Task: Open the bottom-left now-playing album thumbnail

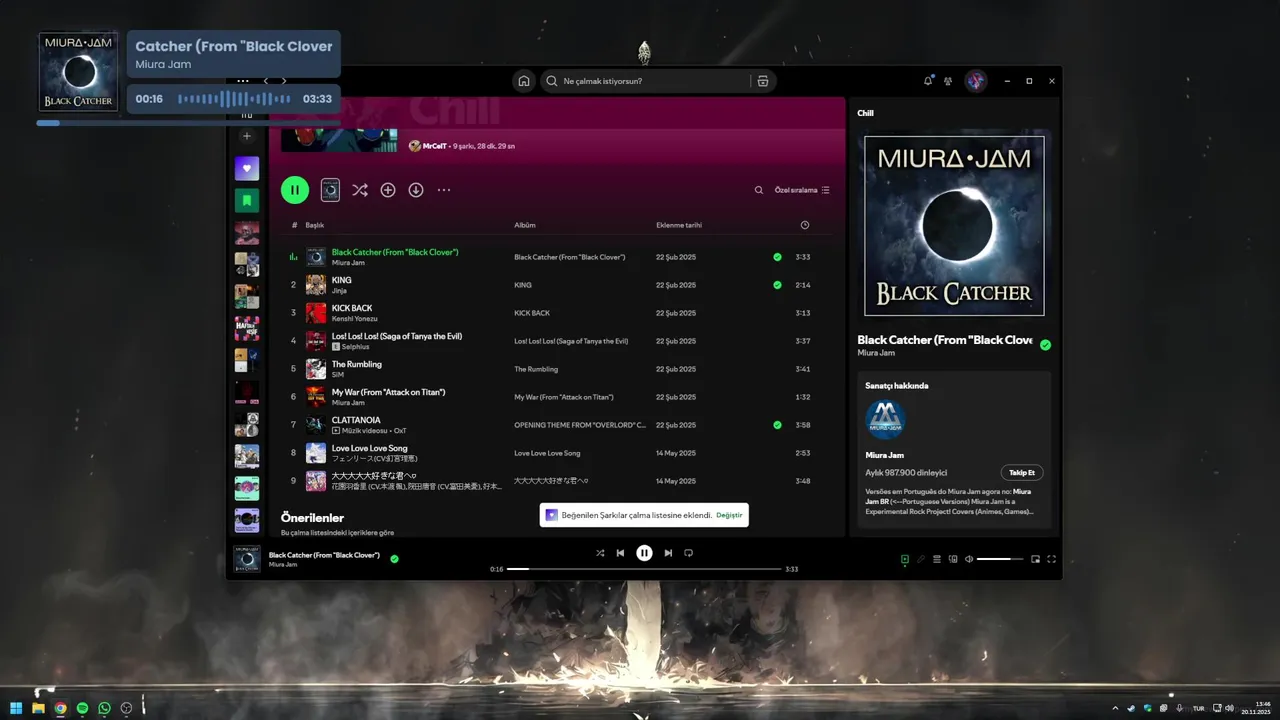Action: point(247,559)
